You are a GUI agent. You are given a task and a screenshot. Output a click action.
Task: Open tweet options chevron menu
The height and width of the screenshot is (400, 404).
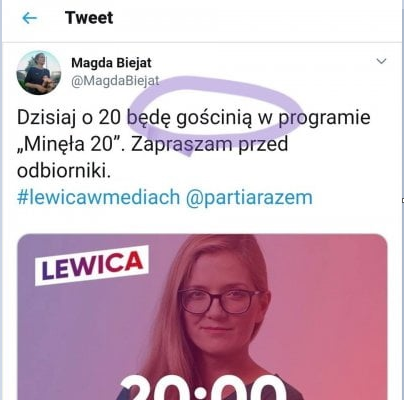381,61
